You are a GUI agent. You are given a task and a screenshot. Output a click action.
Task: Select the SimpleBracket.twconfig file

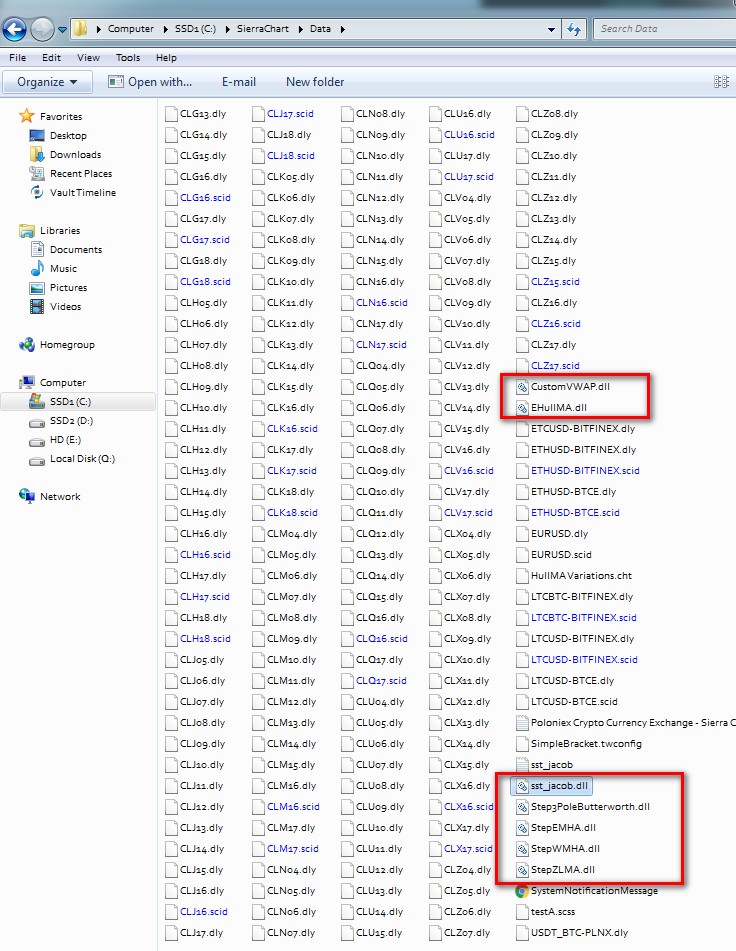(578, 744)
